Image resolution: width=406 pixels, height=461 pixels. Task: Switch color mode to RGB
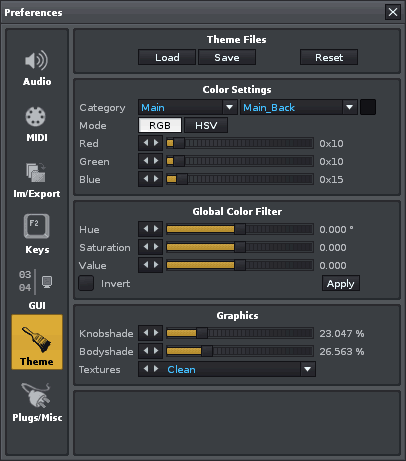(x=160, y=125)
